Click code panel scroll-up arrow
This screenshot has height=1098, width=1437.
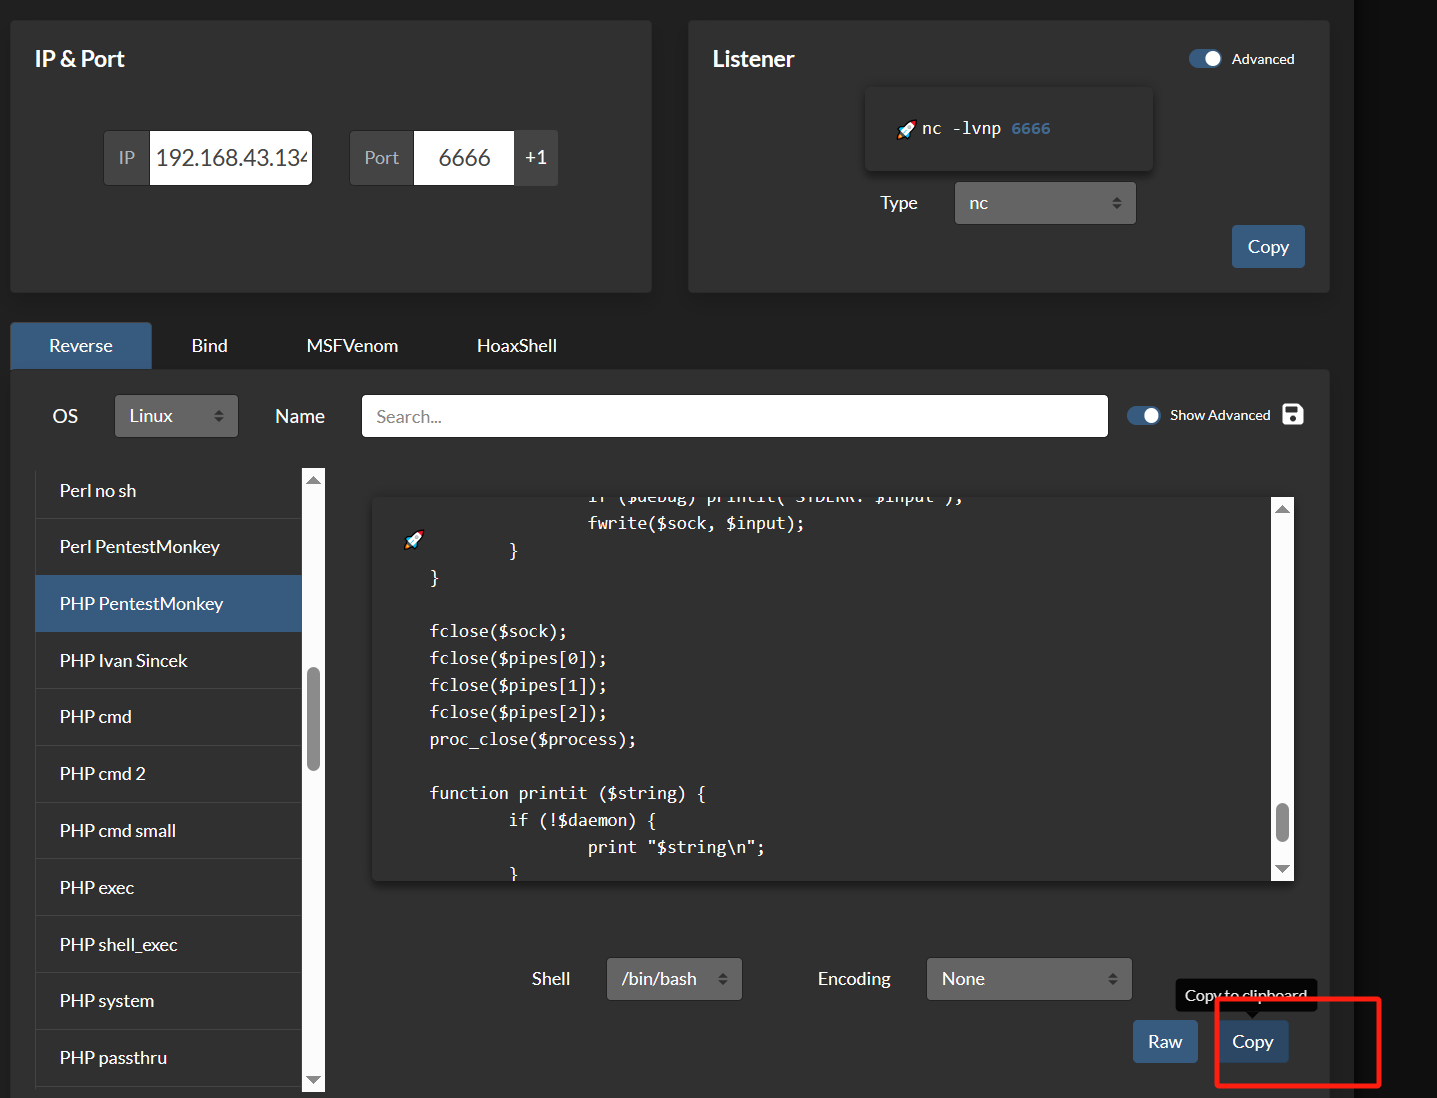point(1283,509)
